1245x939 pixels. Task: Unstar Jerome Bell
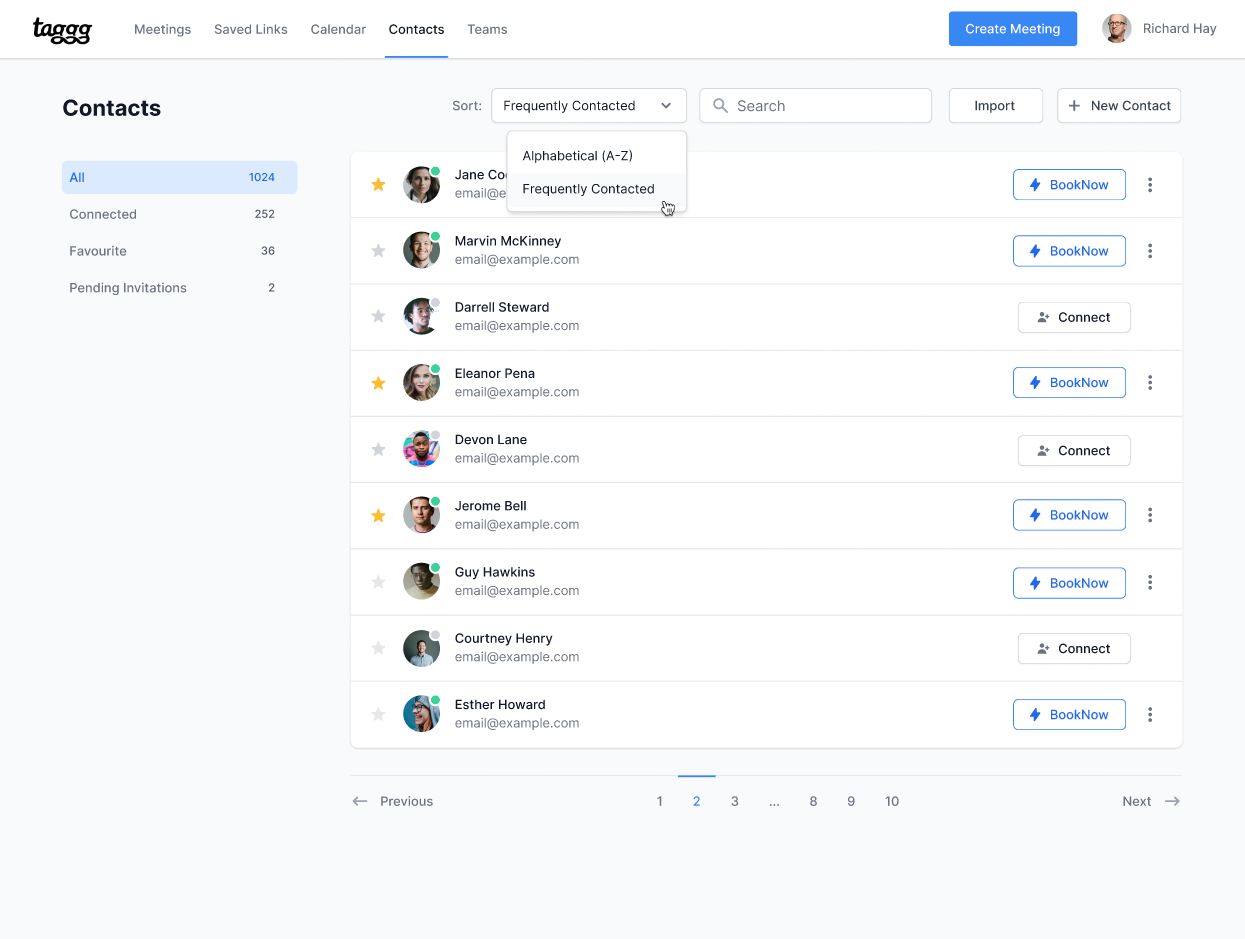coord(378,516)
